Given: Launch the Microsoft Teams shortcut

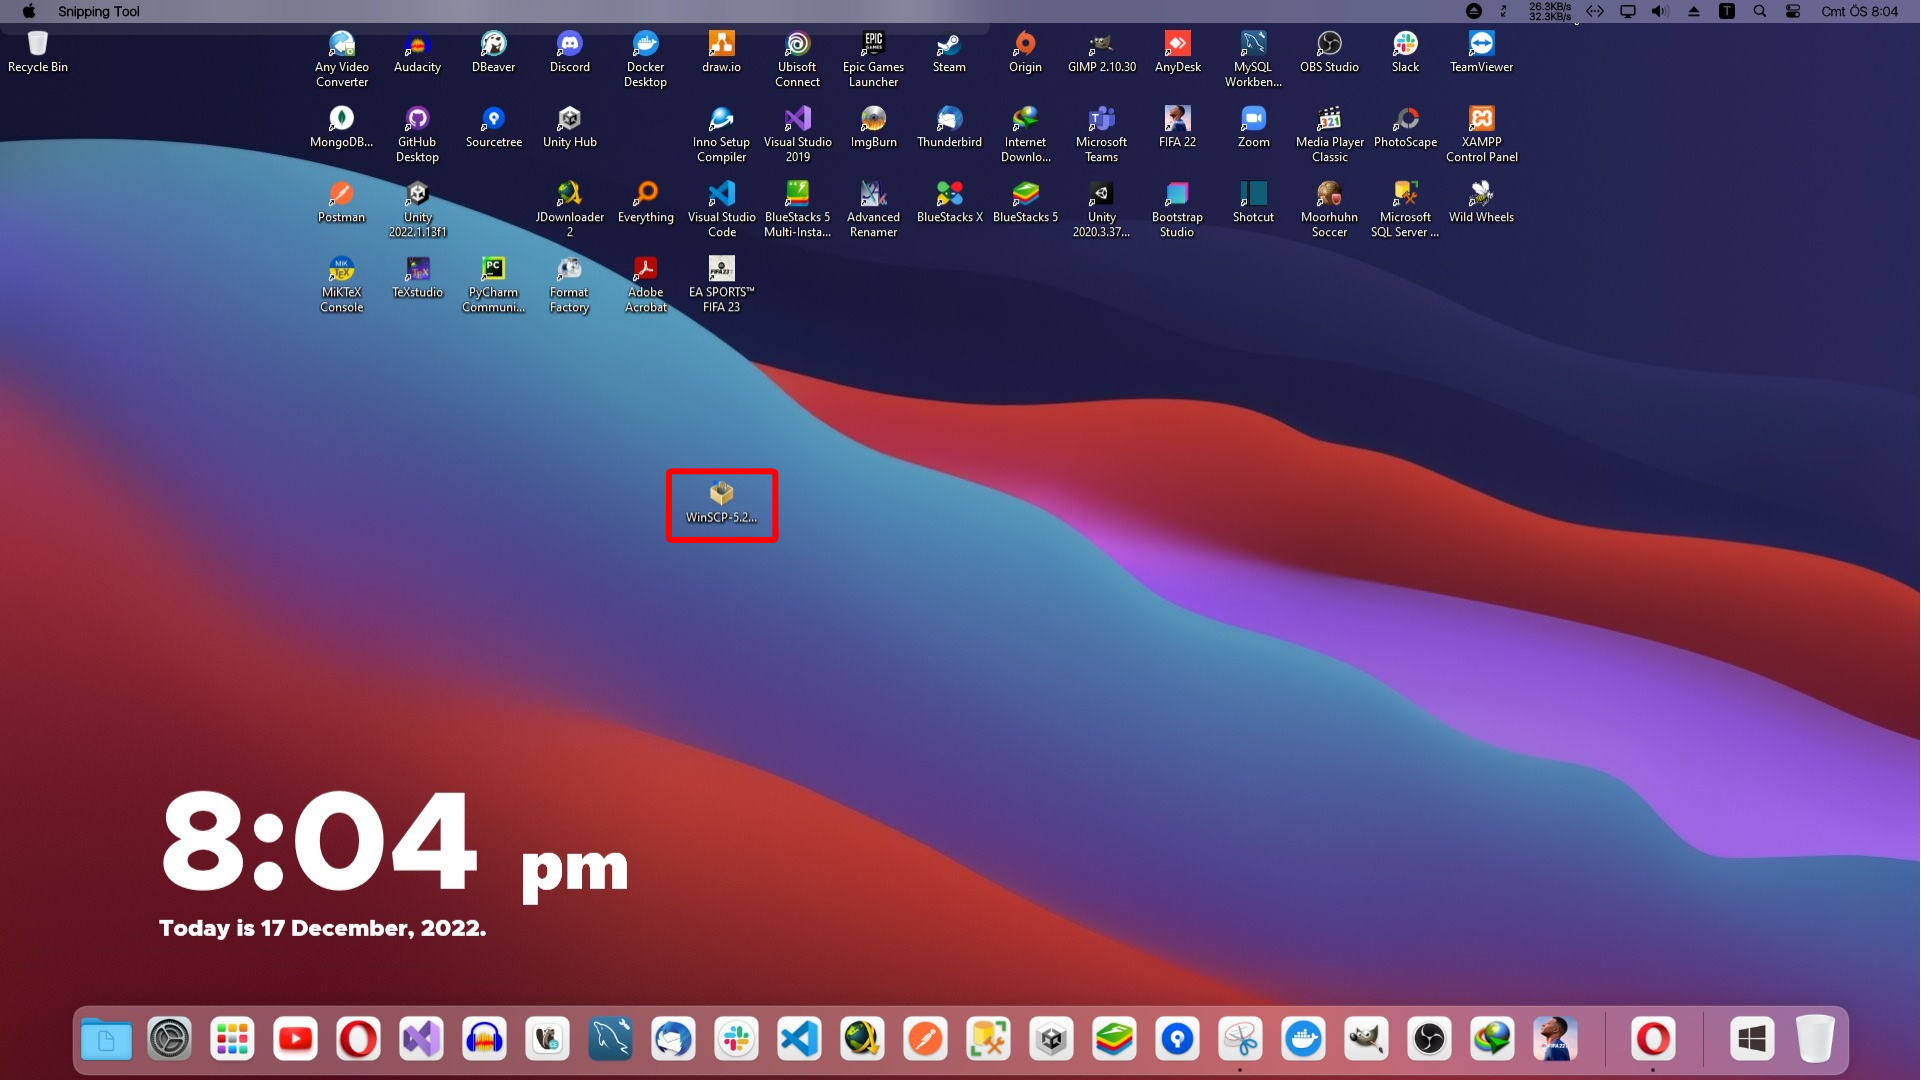Looking at the screenshot, I should (1102, 134).
